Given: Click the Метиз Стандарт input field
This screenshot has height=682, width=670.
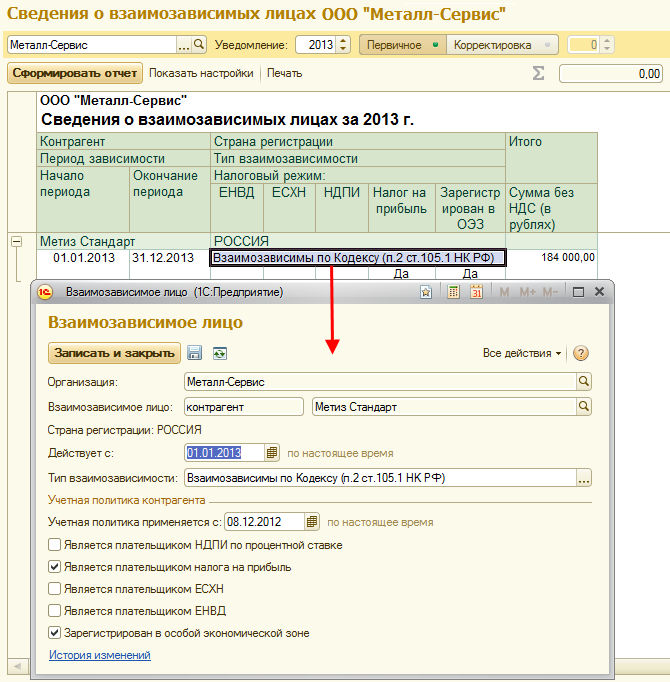Looking at the screenshot, I should pos(444,407).
